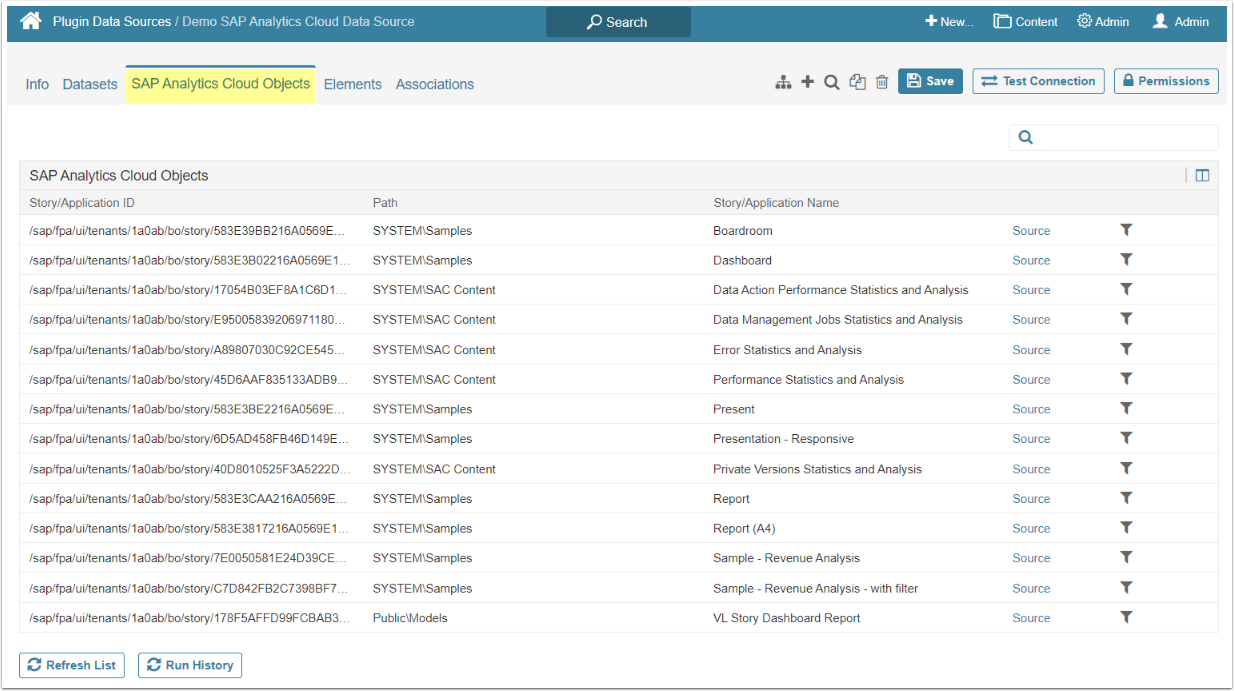Open the column chooser icon

click(x=1202, y=175)
